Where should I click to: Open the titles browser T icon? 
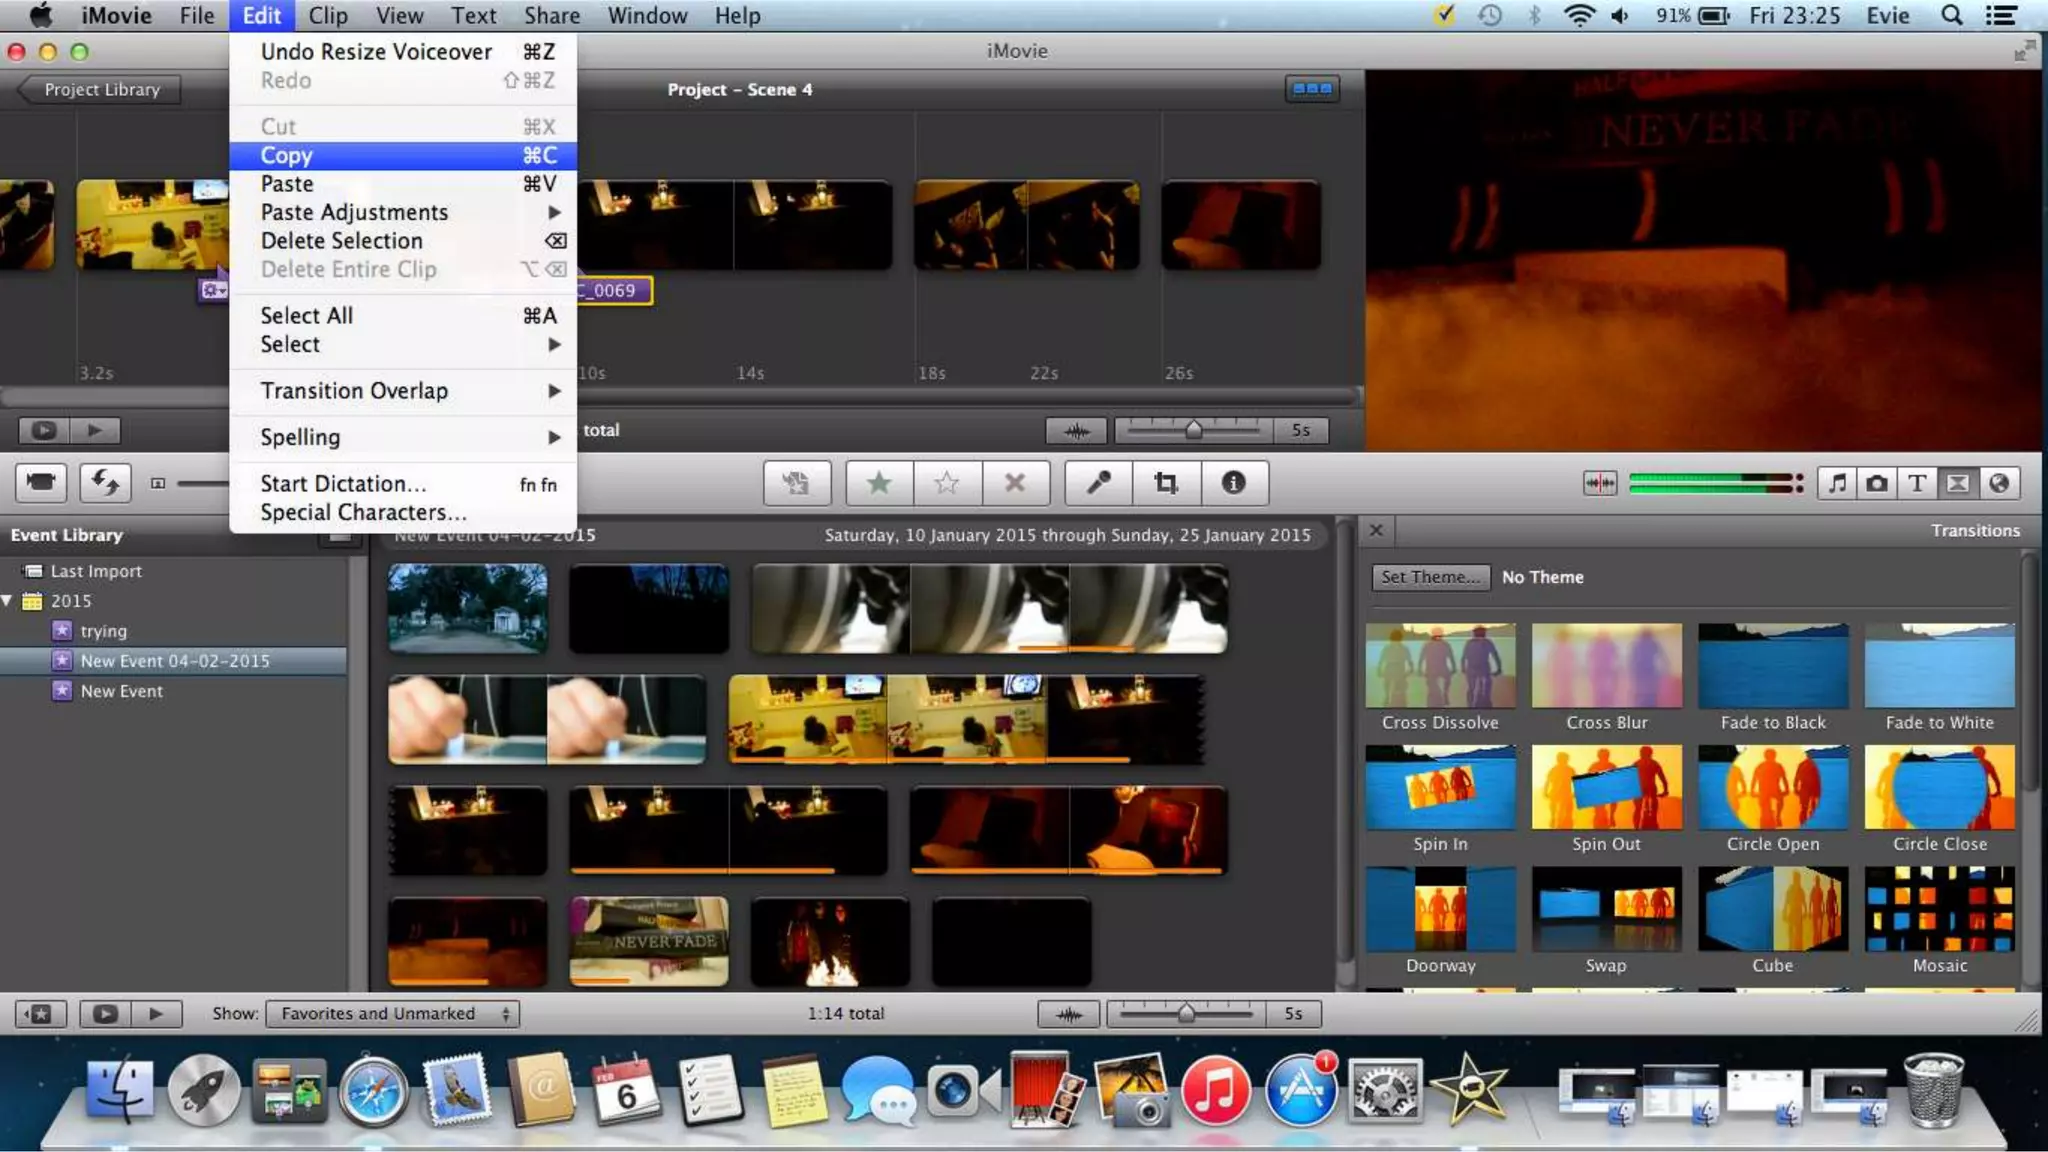click(x=1917, y=483)
